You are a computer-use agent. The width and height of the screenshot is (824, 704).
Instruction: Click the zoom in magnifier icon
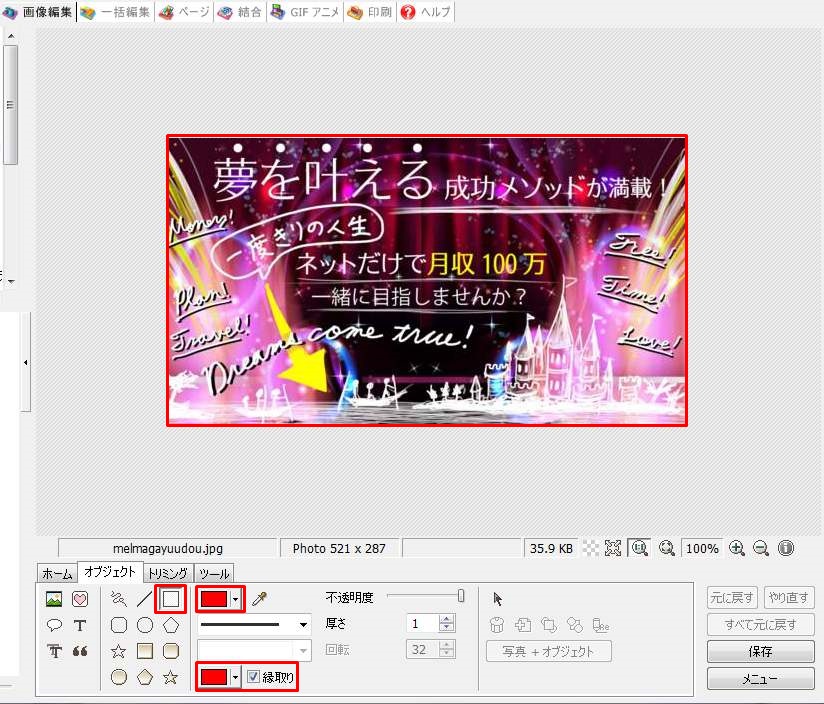click(737, 548)
